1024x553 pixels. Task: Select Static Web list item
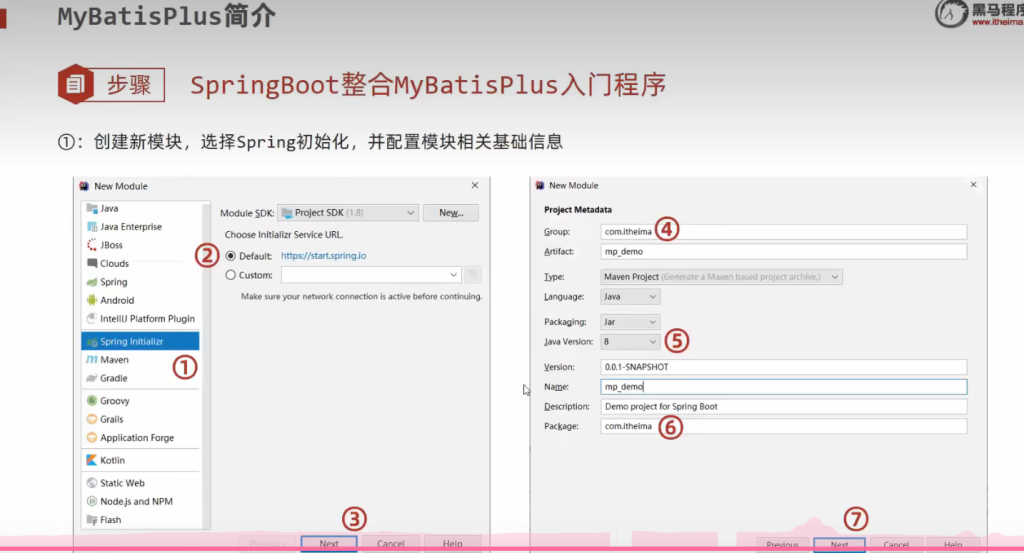click(x=122, y=483)
